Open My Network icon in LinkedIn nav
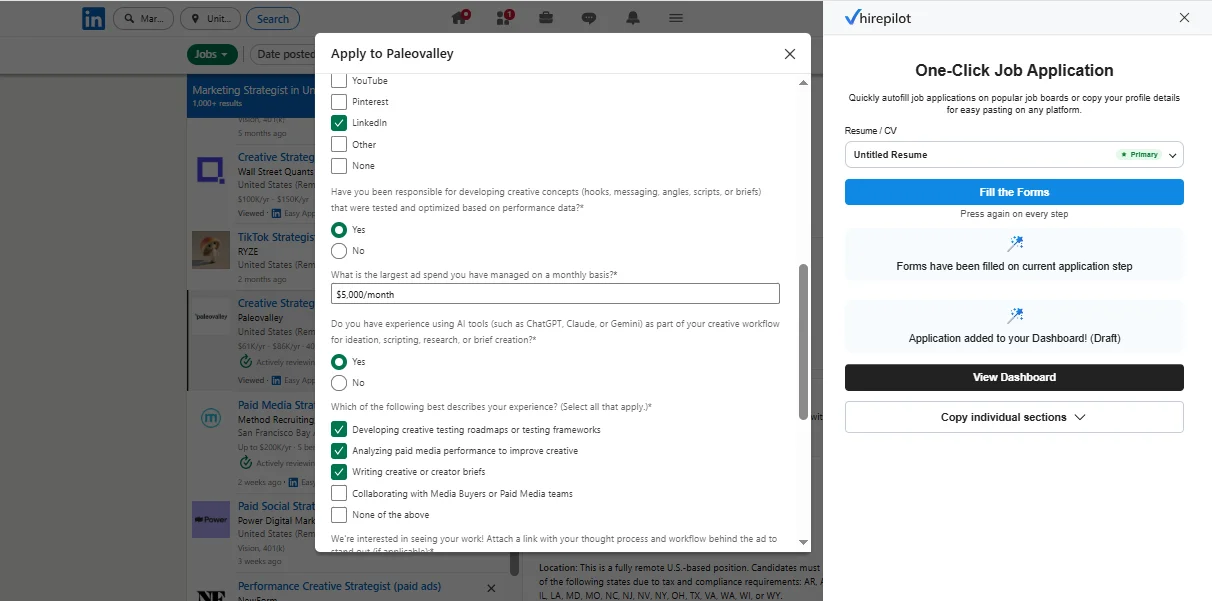 [x=504, y=18]
